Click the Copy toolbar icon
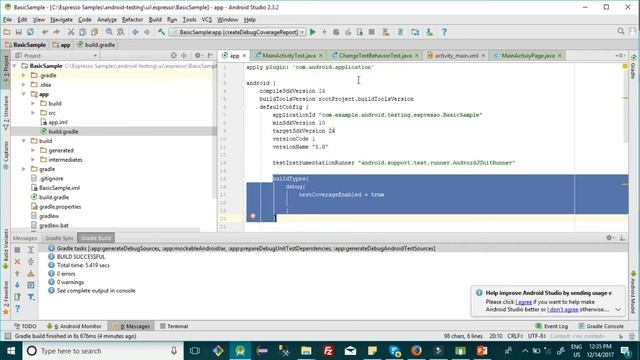The width and height of the screenshot is (640, 360). point(82,32)
